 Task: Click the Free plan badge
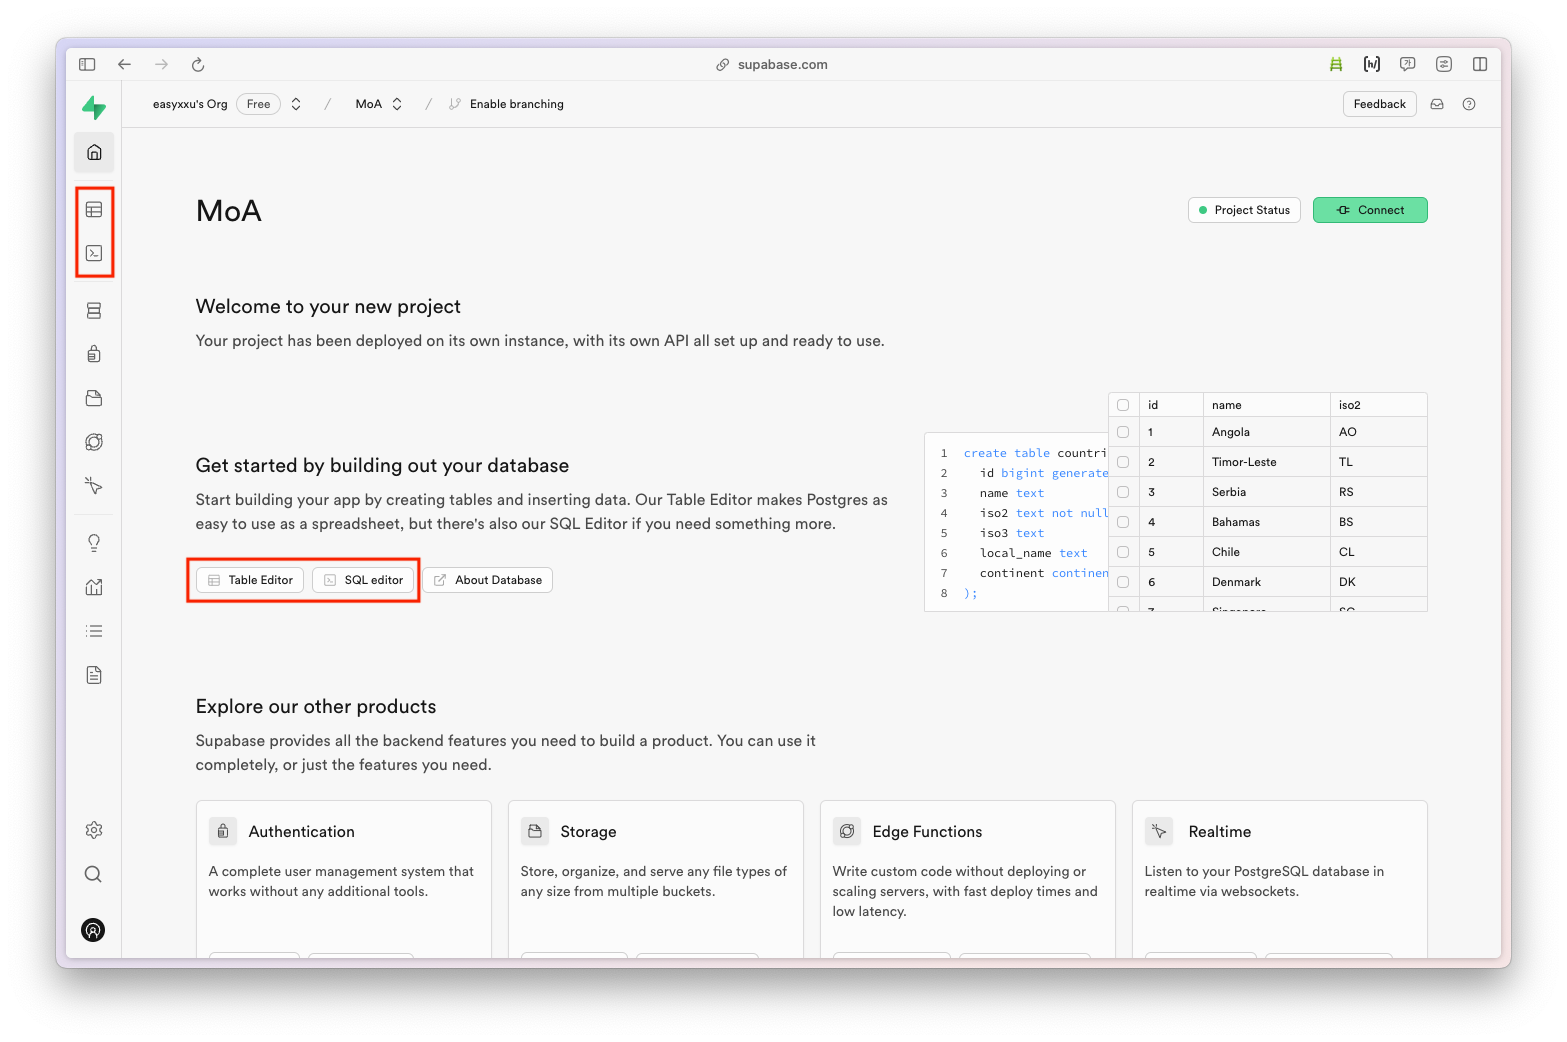point(258,104)
